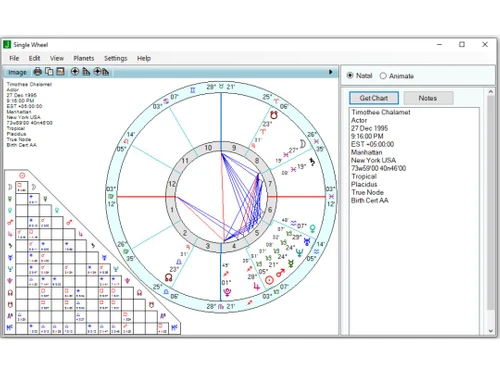The image size is (500, 375).
Task: Click the Saturn glyph in the chart wheel
Action: point(312,162)
